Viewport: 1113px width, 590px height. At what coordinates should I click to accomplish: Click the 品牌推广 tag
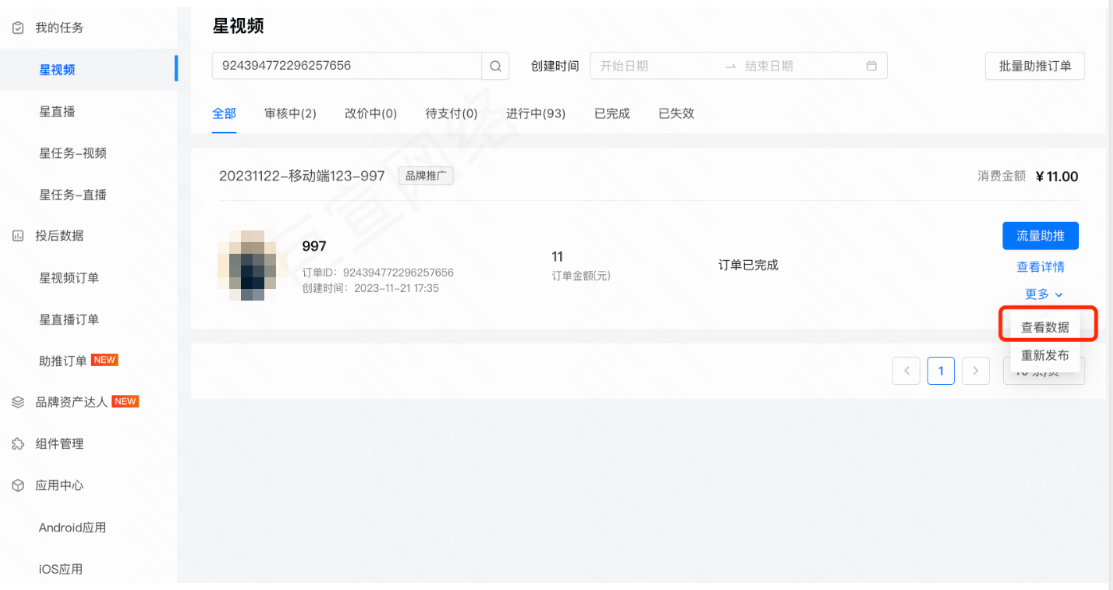click(x=426, y=176)
